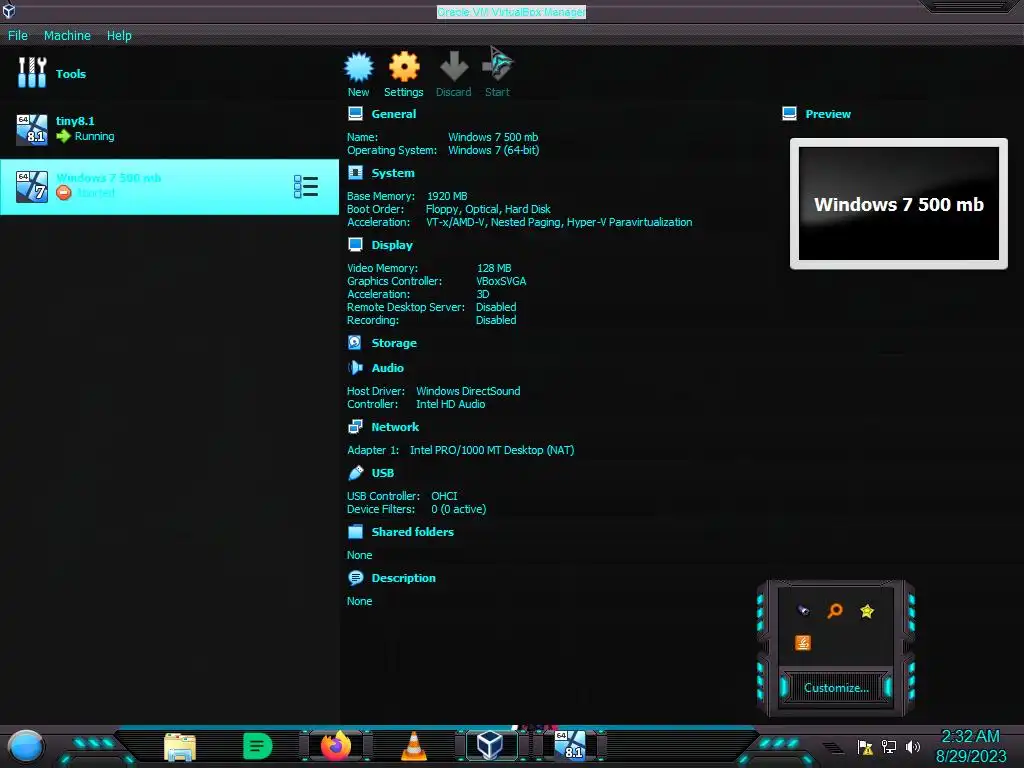Click the taskbar clock showing 2:32 AM
This screenshot has width=1024, height=768.
(970, 746)
